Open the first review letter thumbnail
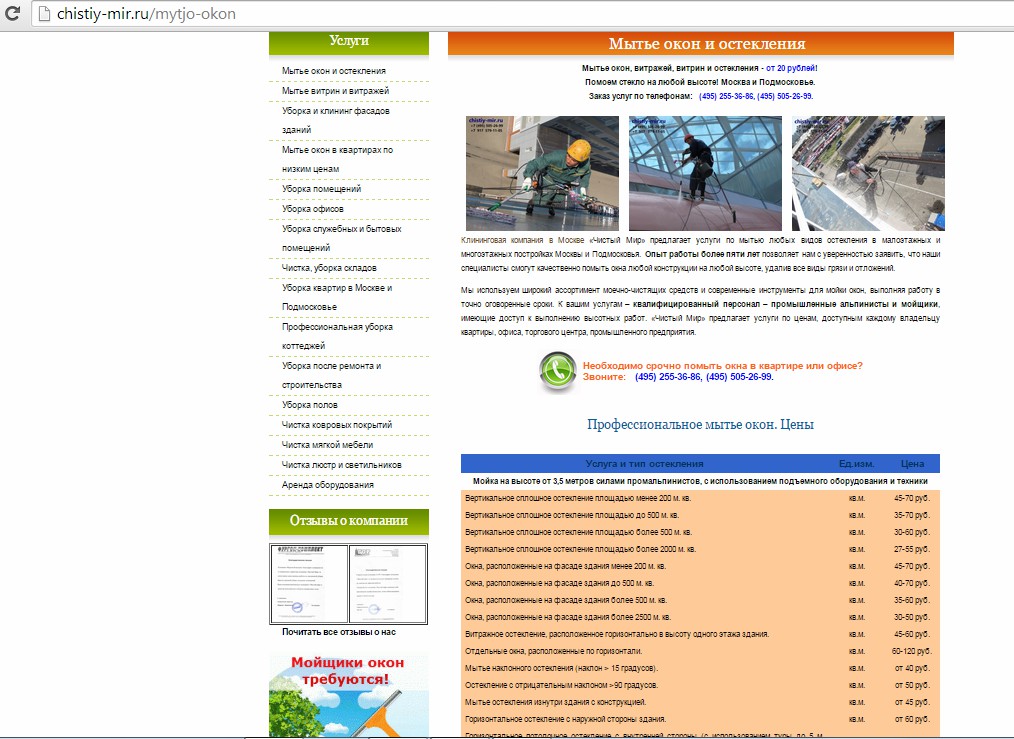1014x739 pixels. coord(308,584)
